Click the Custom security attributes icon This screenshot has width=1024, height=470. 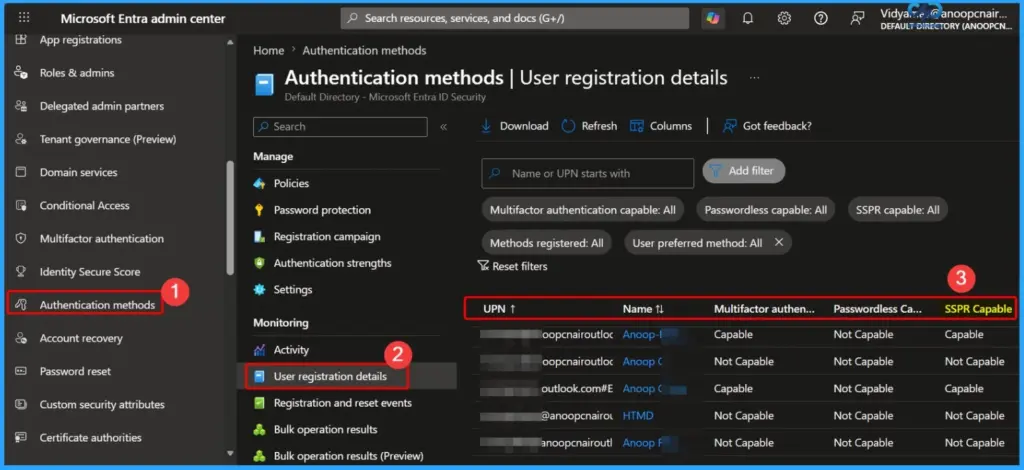[21, 405]
